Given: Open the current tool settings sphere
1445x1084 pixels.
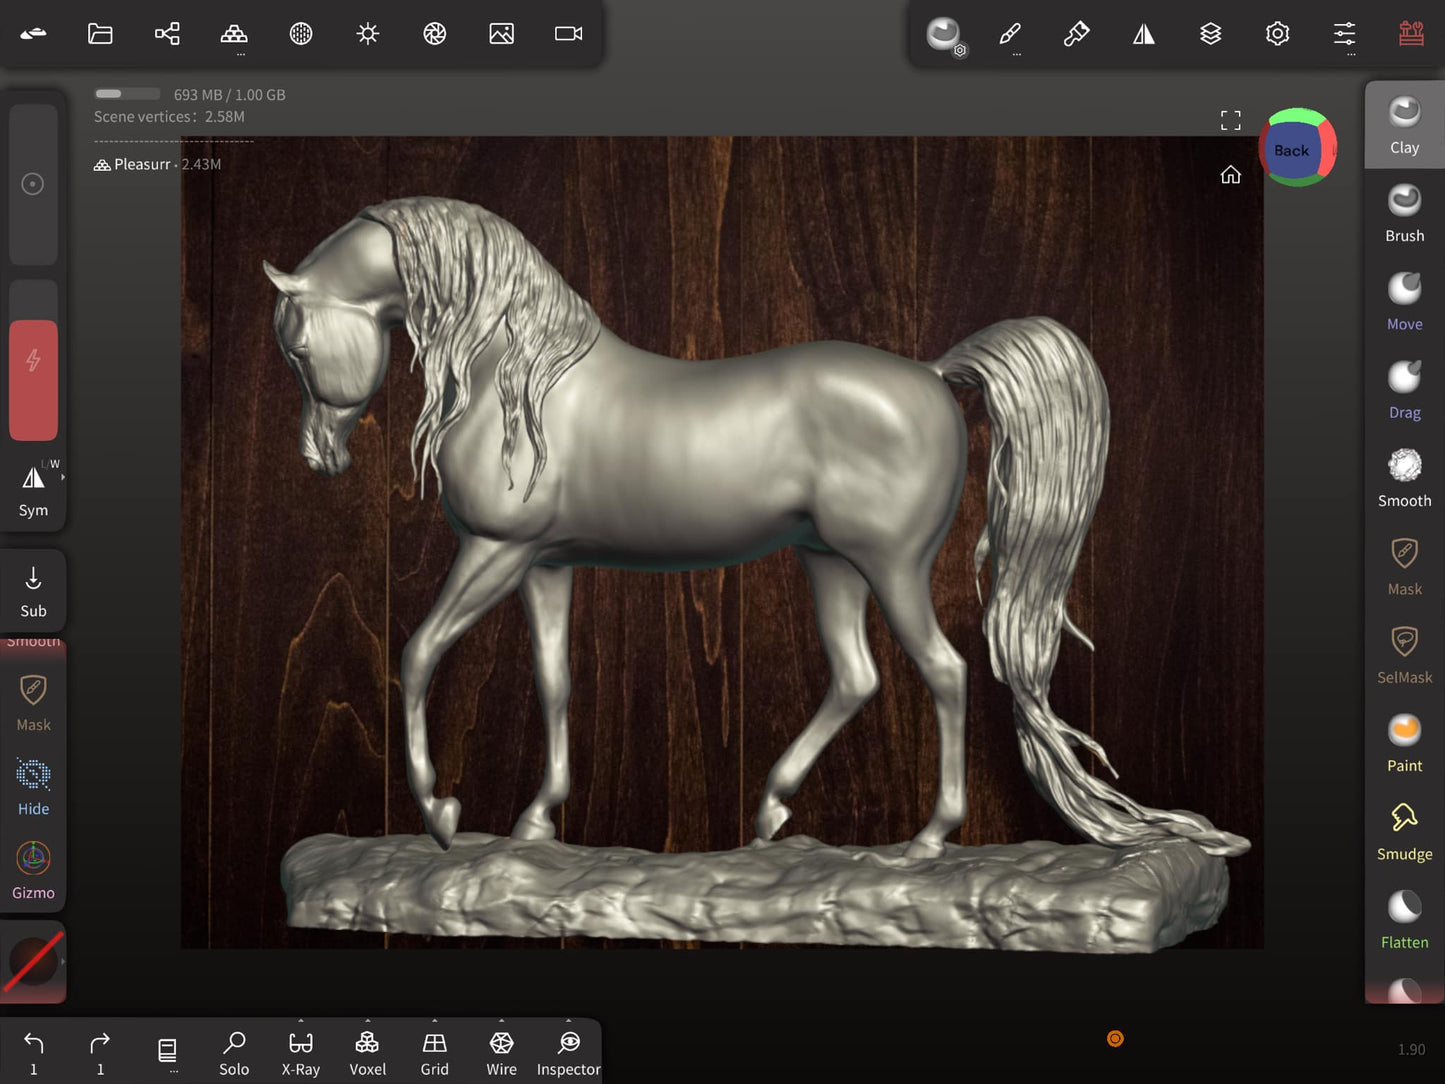Looking at the screenshot, I should pyautogui.click(x=944, y=34).
